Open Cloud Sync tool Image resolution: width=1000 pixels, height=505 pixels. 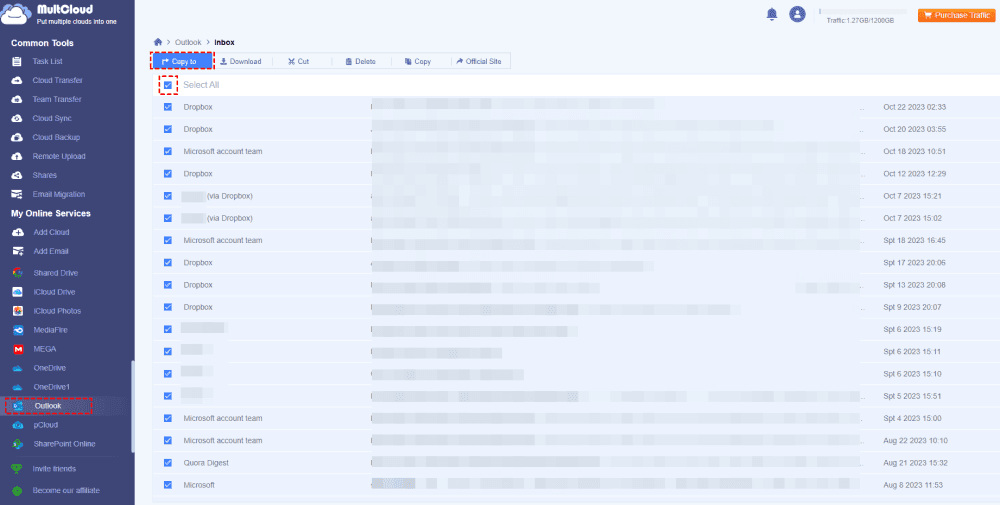(52, 119)
